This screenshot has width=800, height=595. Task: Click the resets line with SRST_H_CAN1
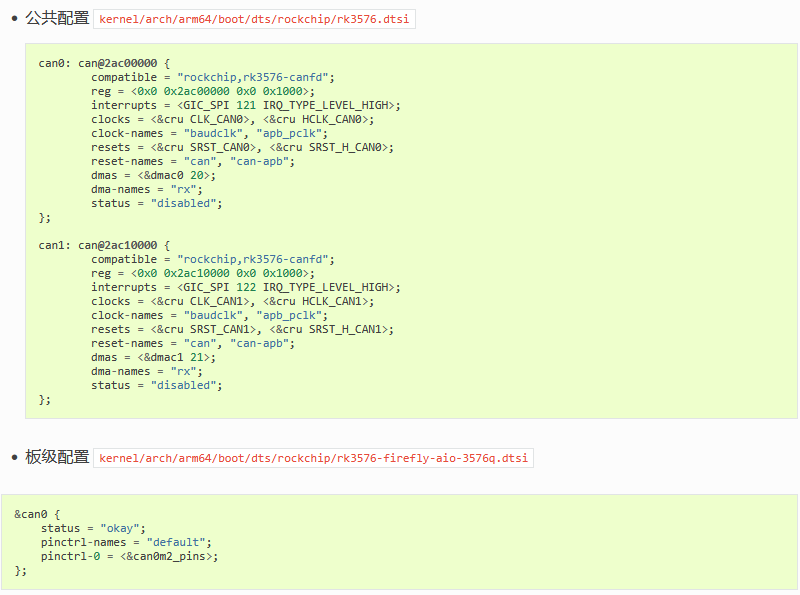click(x=242, y=330)
